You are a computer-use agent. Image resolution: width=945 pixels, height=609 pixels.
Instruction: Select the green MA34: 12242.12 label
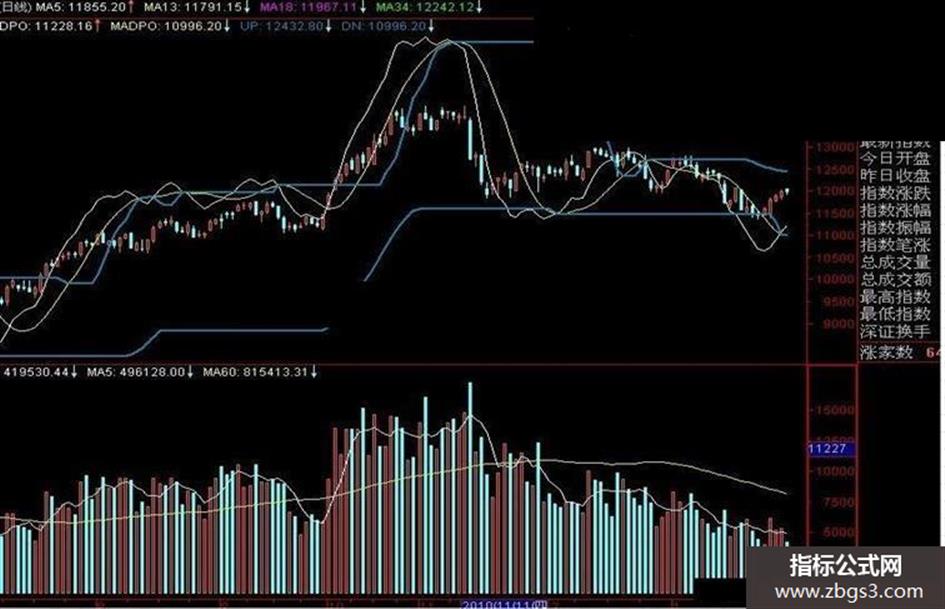coord(429,8)
